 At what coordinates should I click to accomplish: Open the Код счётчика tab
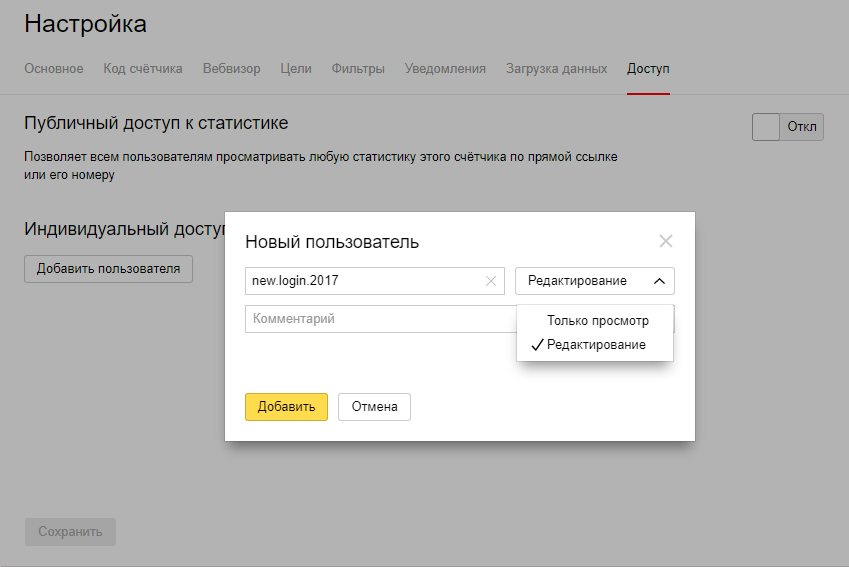[x=143, y=69]
